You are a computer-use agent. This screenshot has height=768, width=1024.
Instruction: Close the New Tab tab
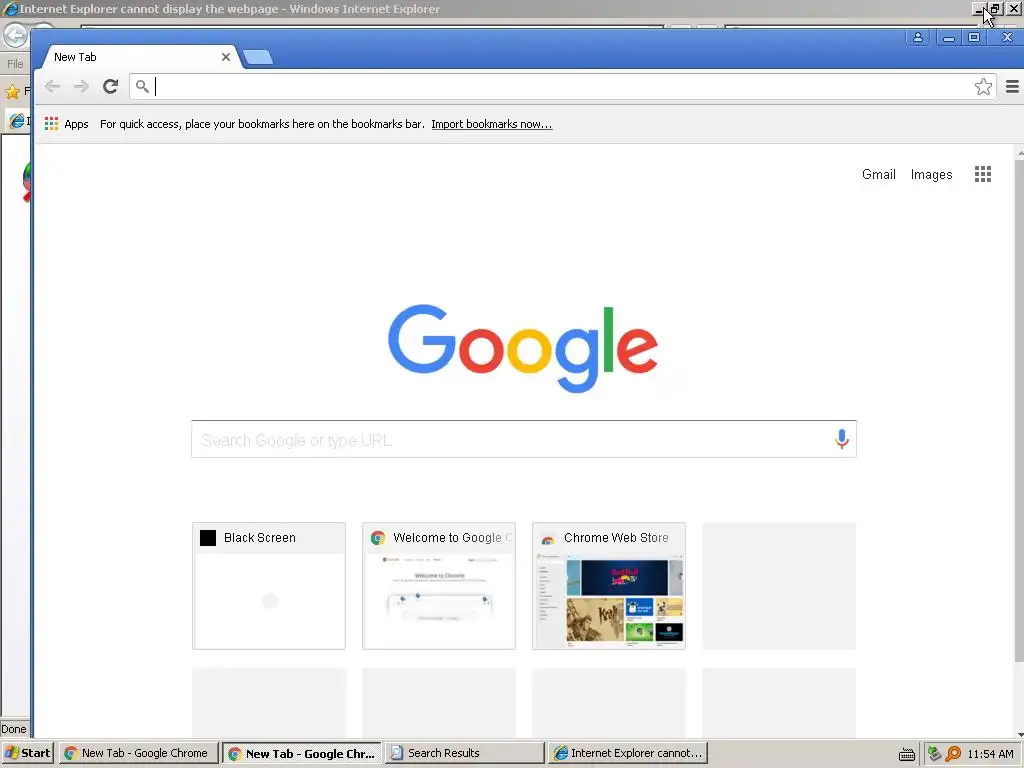pos(226,57)
